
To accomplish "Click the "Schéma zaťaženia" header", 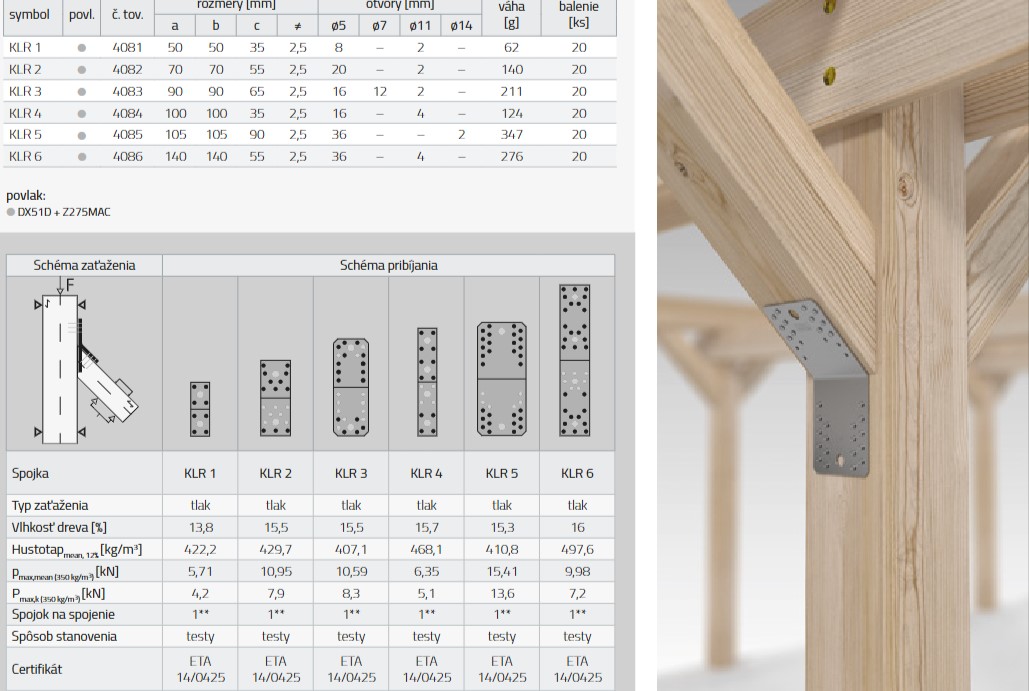I will pyautogui.click(x=84, y=265).
